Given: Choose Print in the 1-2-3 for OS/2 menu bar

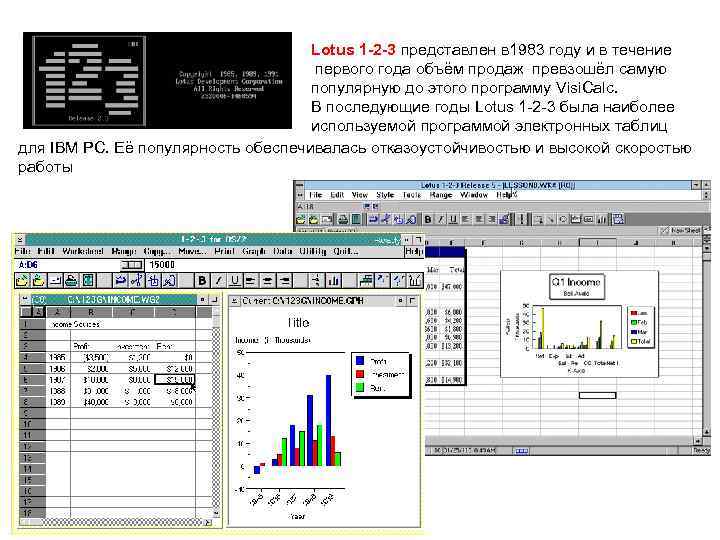Looking at the screenshot, I should point(225,251).
